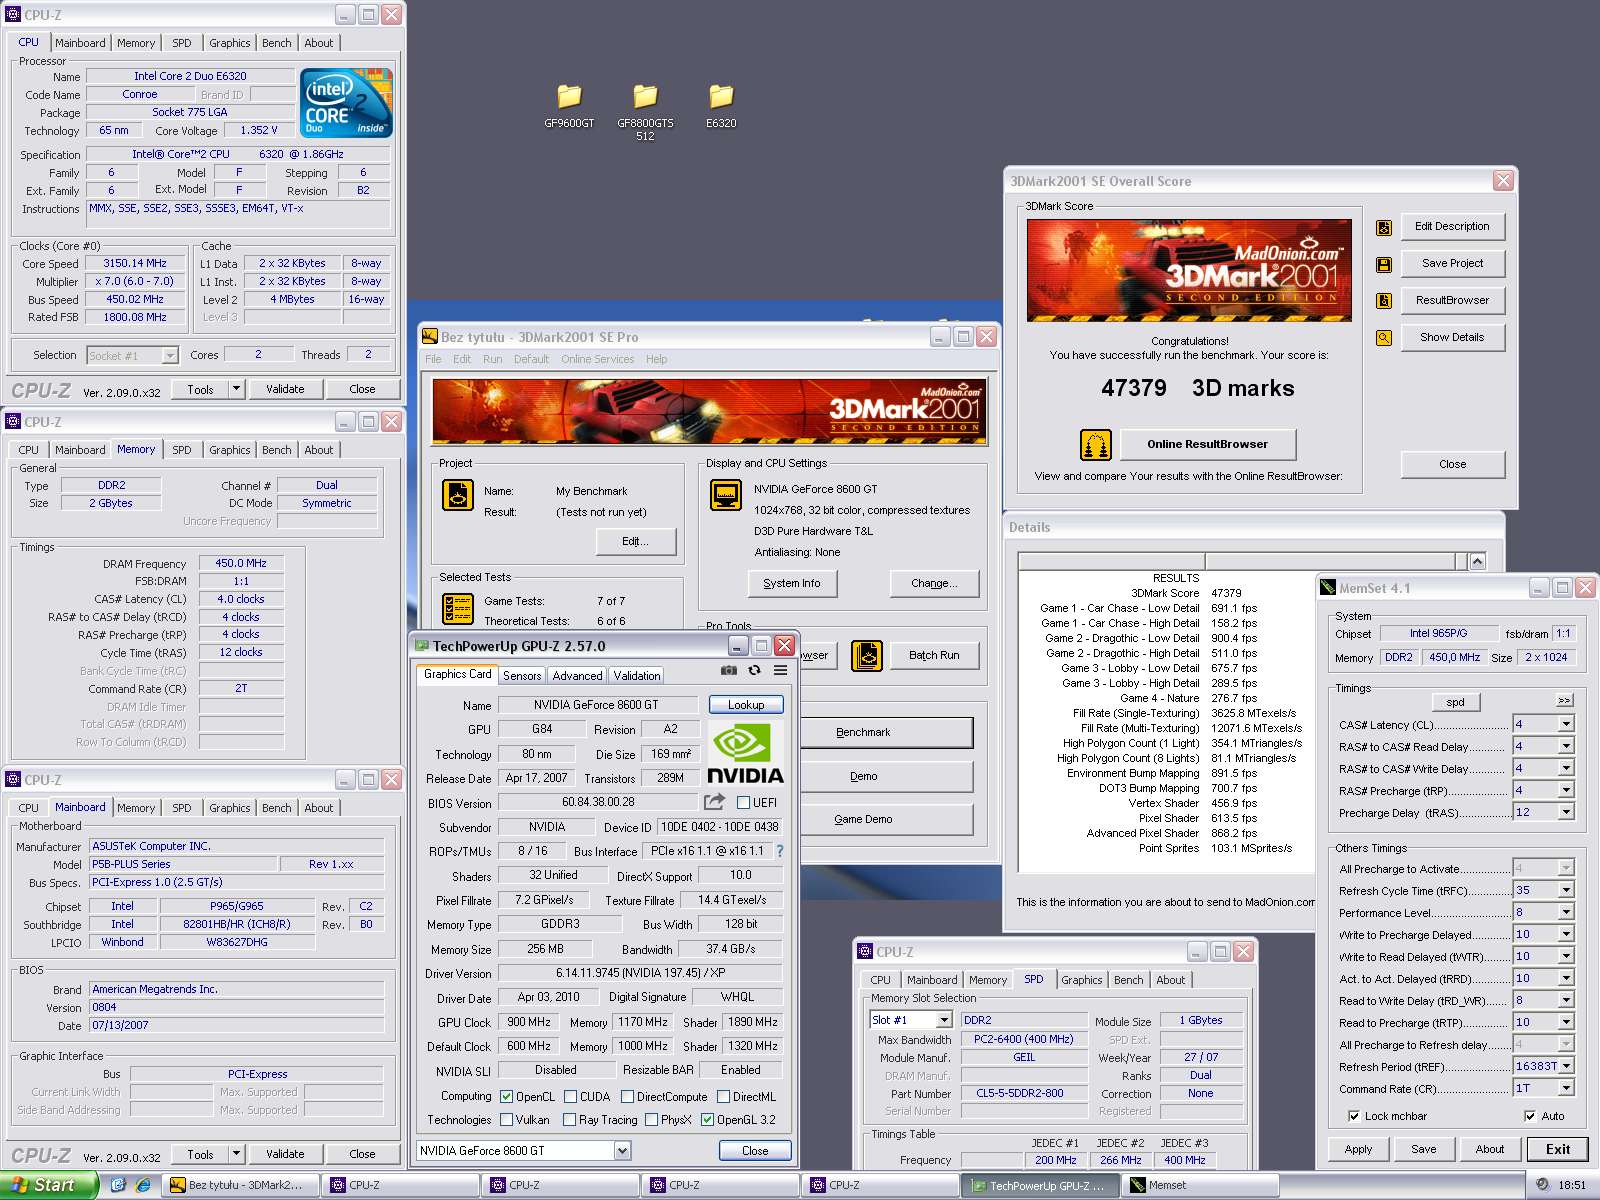
Task: Click the BIOS export share icon
Action: [714, 802]
